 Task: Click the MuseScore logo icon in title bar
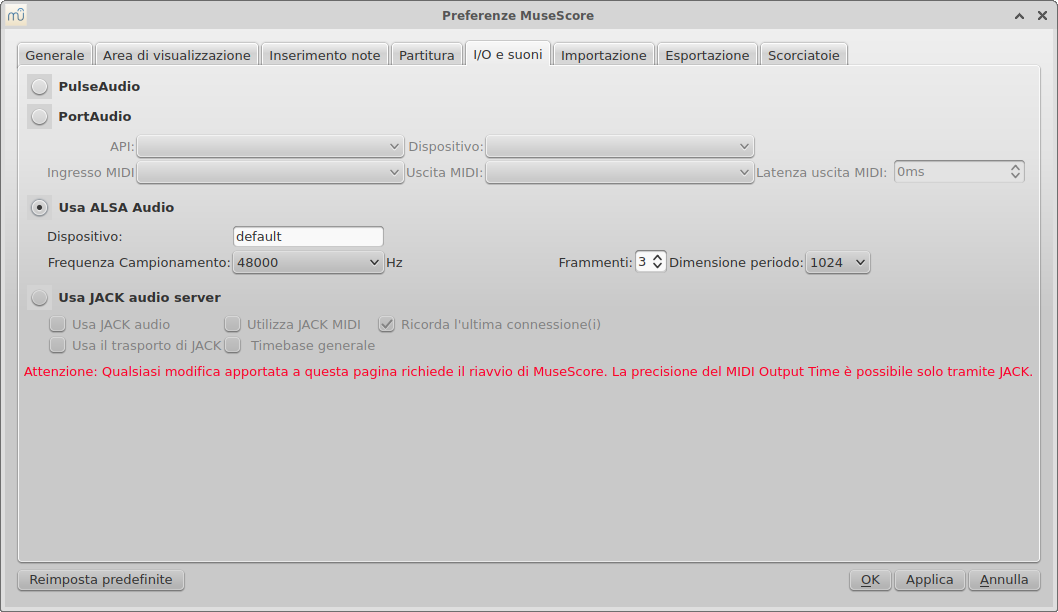click(x=16, y=15)
